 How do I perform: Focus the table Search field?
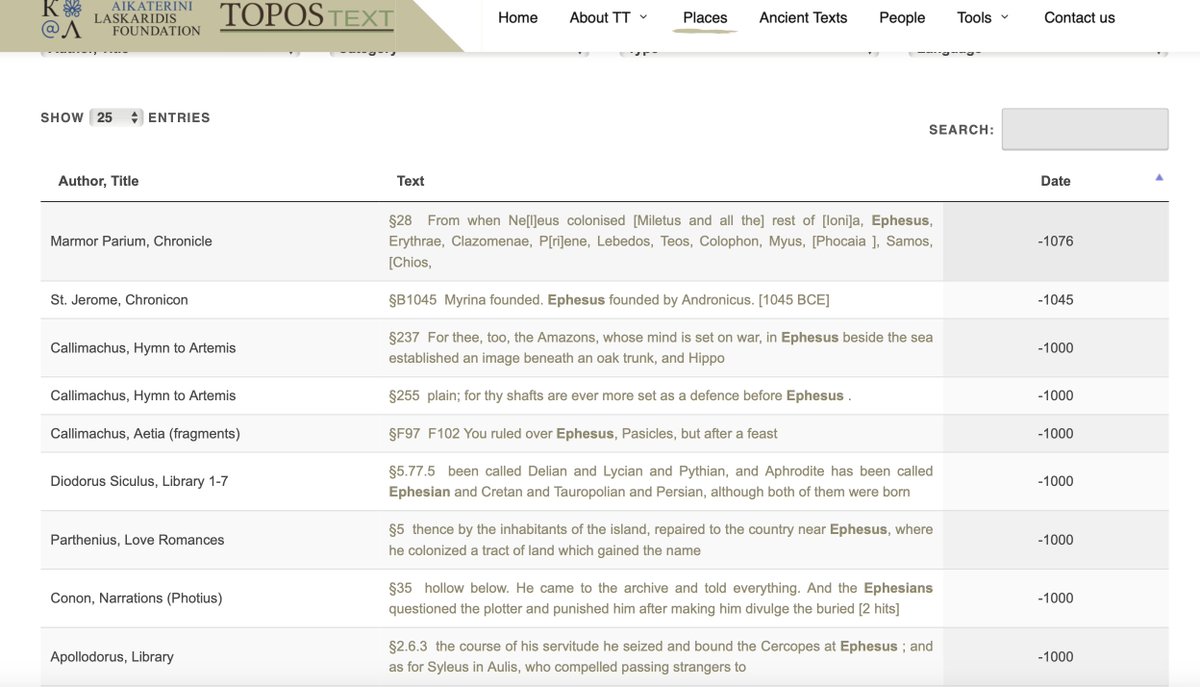(1085, 129)
